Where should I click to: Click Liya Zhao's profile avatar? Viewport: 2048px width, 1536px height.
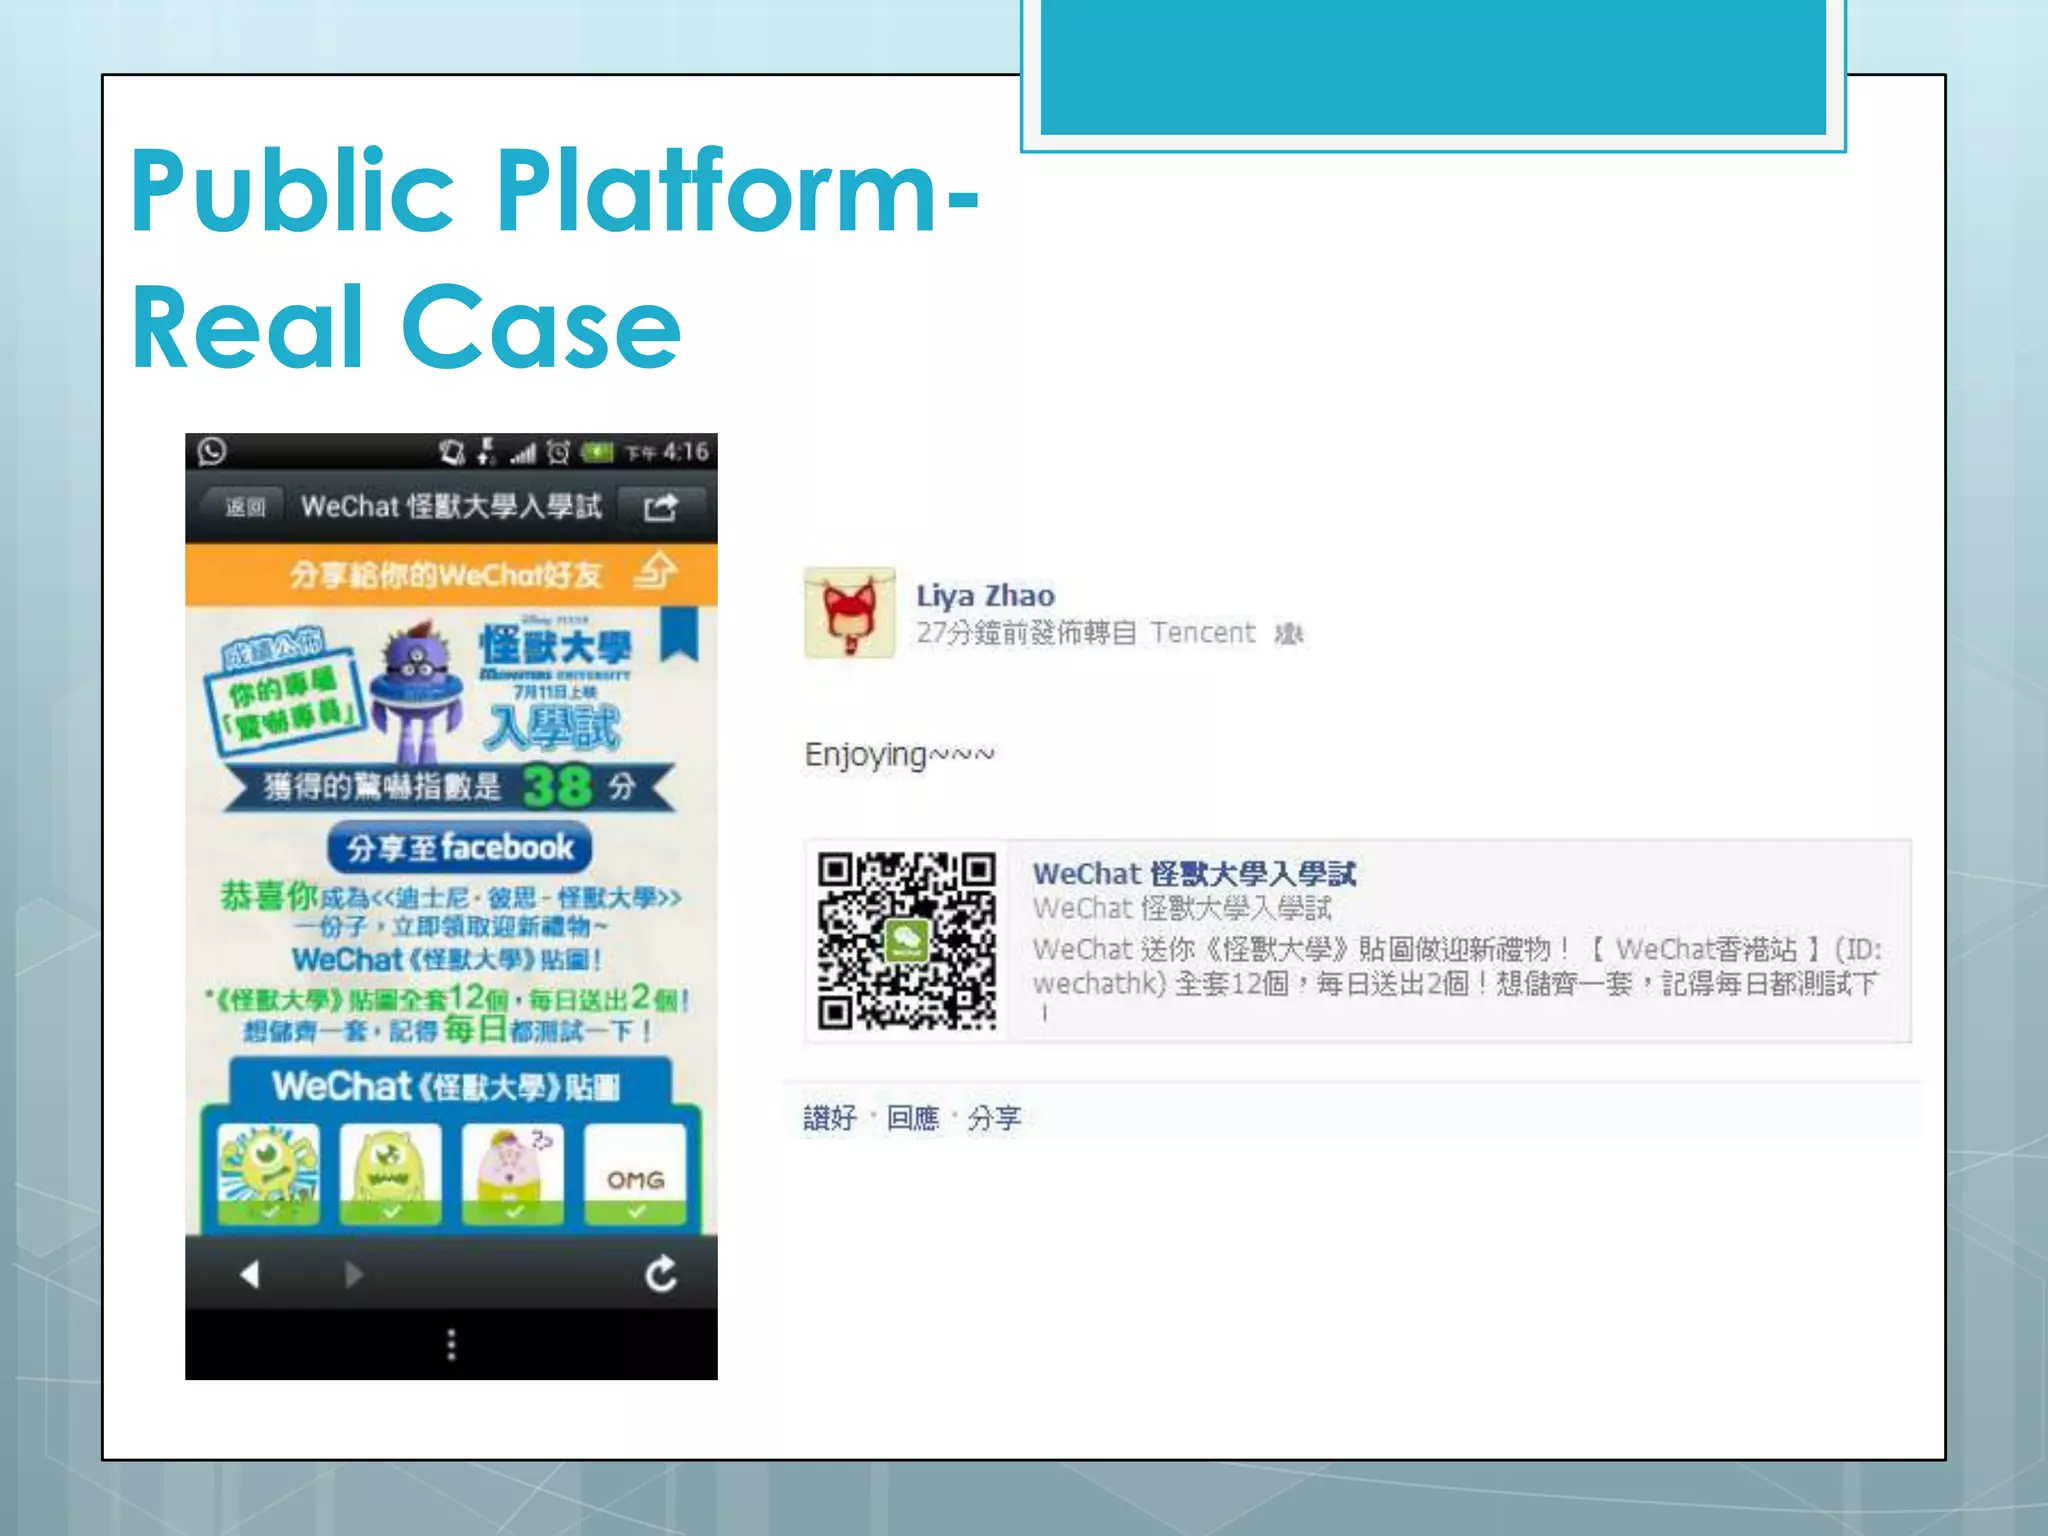coord(850,612)
